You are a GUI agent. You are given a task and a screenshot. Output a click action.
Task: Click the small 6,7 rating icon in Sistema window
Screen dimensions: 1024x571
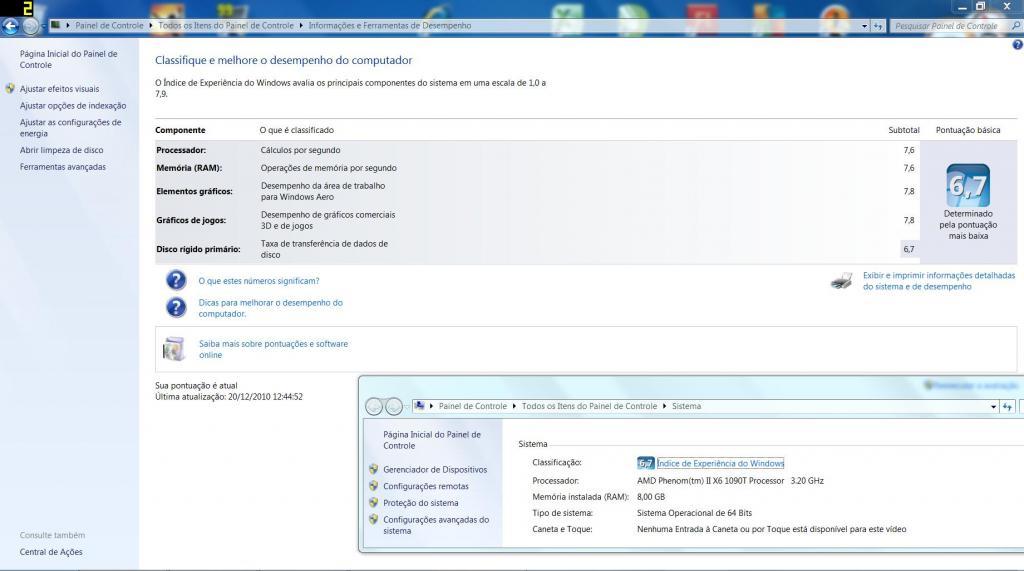point(645,463)
